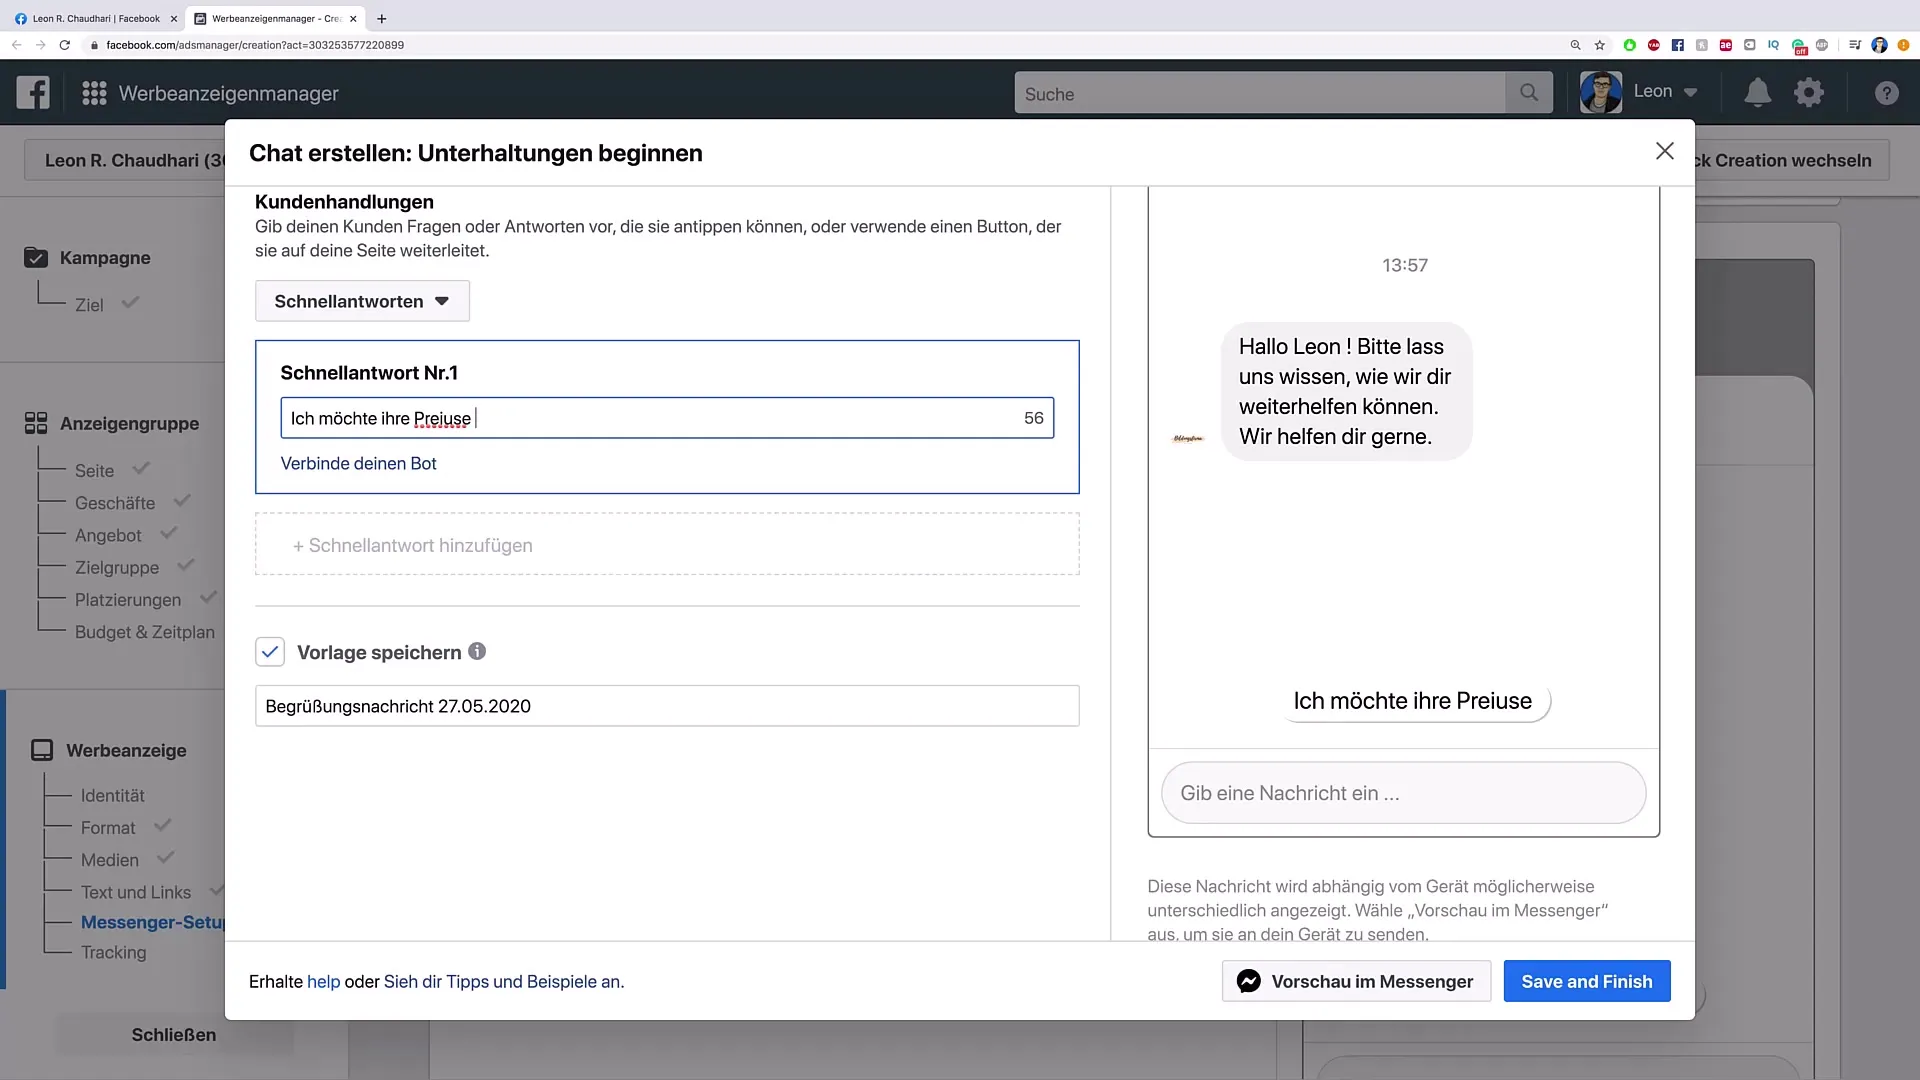Screen dimensions: 1920x1080
Task: Click the preview message input Gib eine Nachricht ein
Action: click(1403, 793)
